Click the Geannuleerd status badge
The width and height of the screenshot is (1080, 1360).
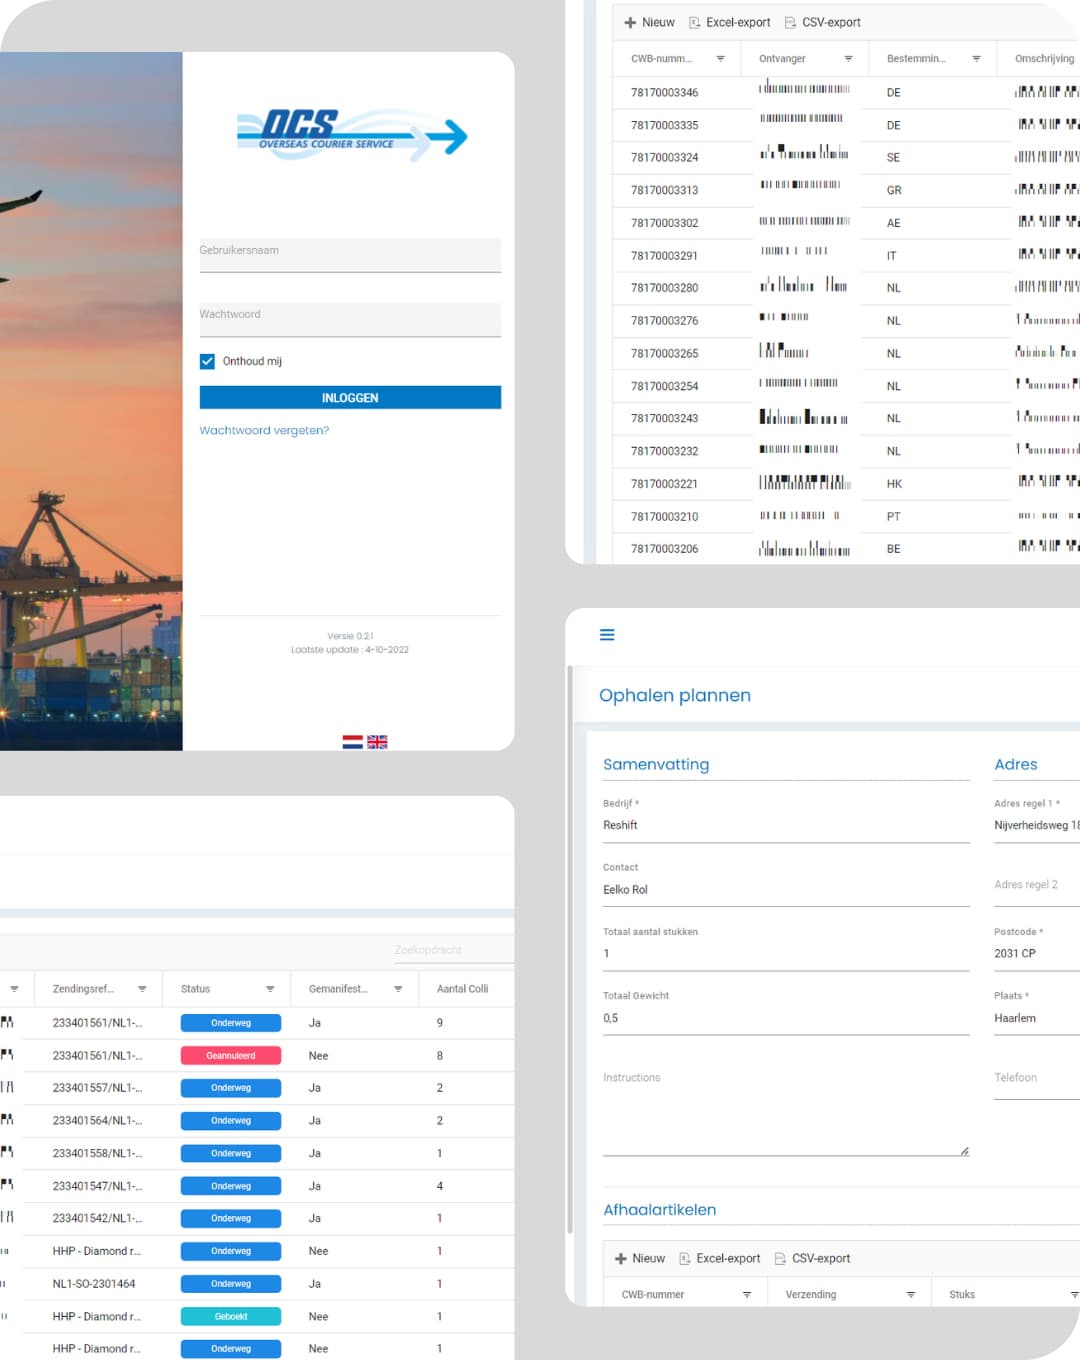[230, 1056]
